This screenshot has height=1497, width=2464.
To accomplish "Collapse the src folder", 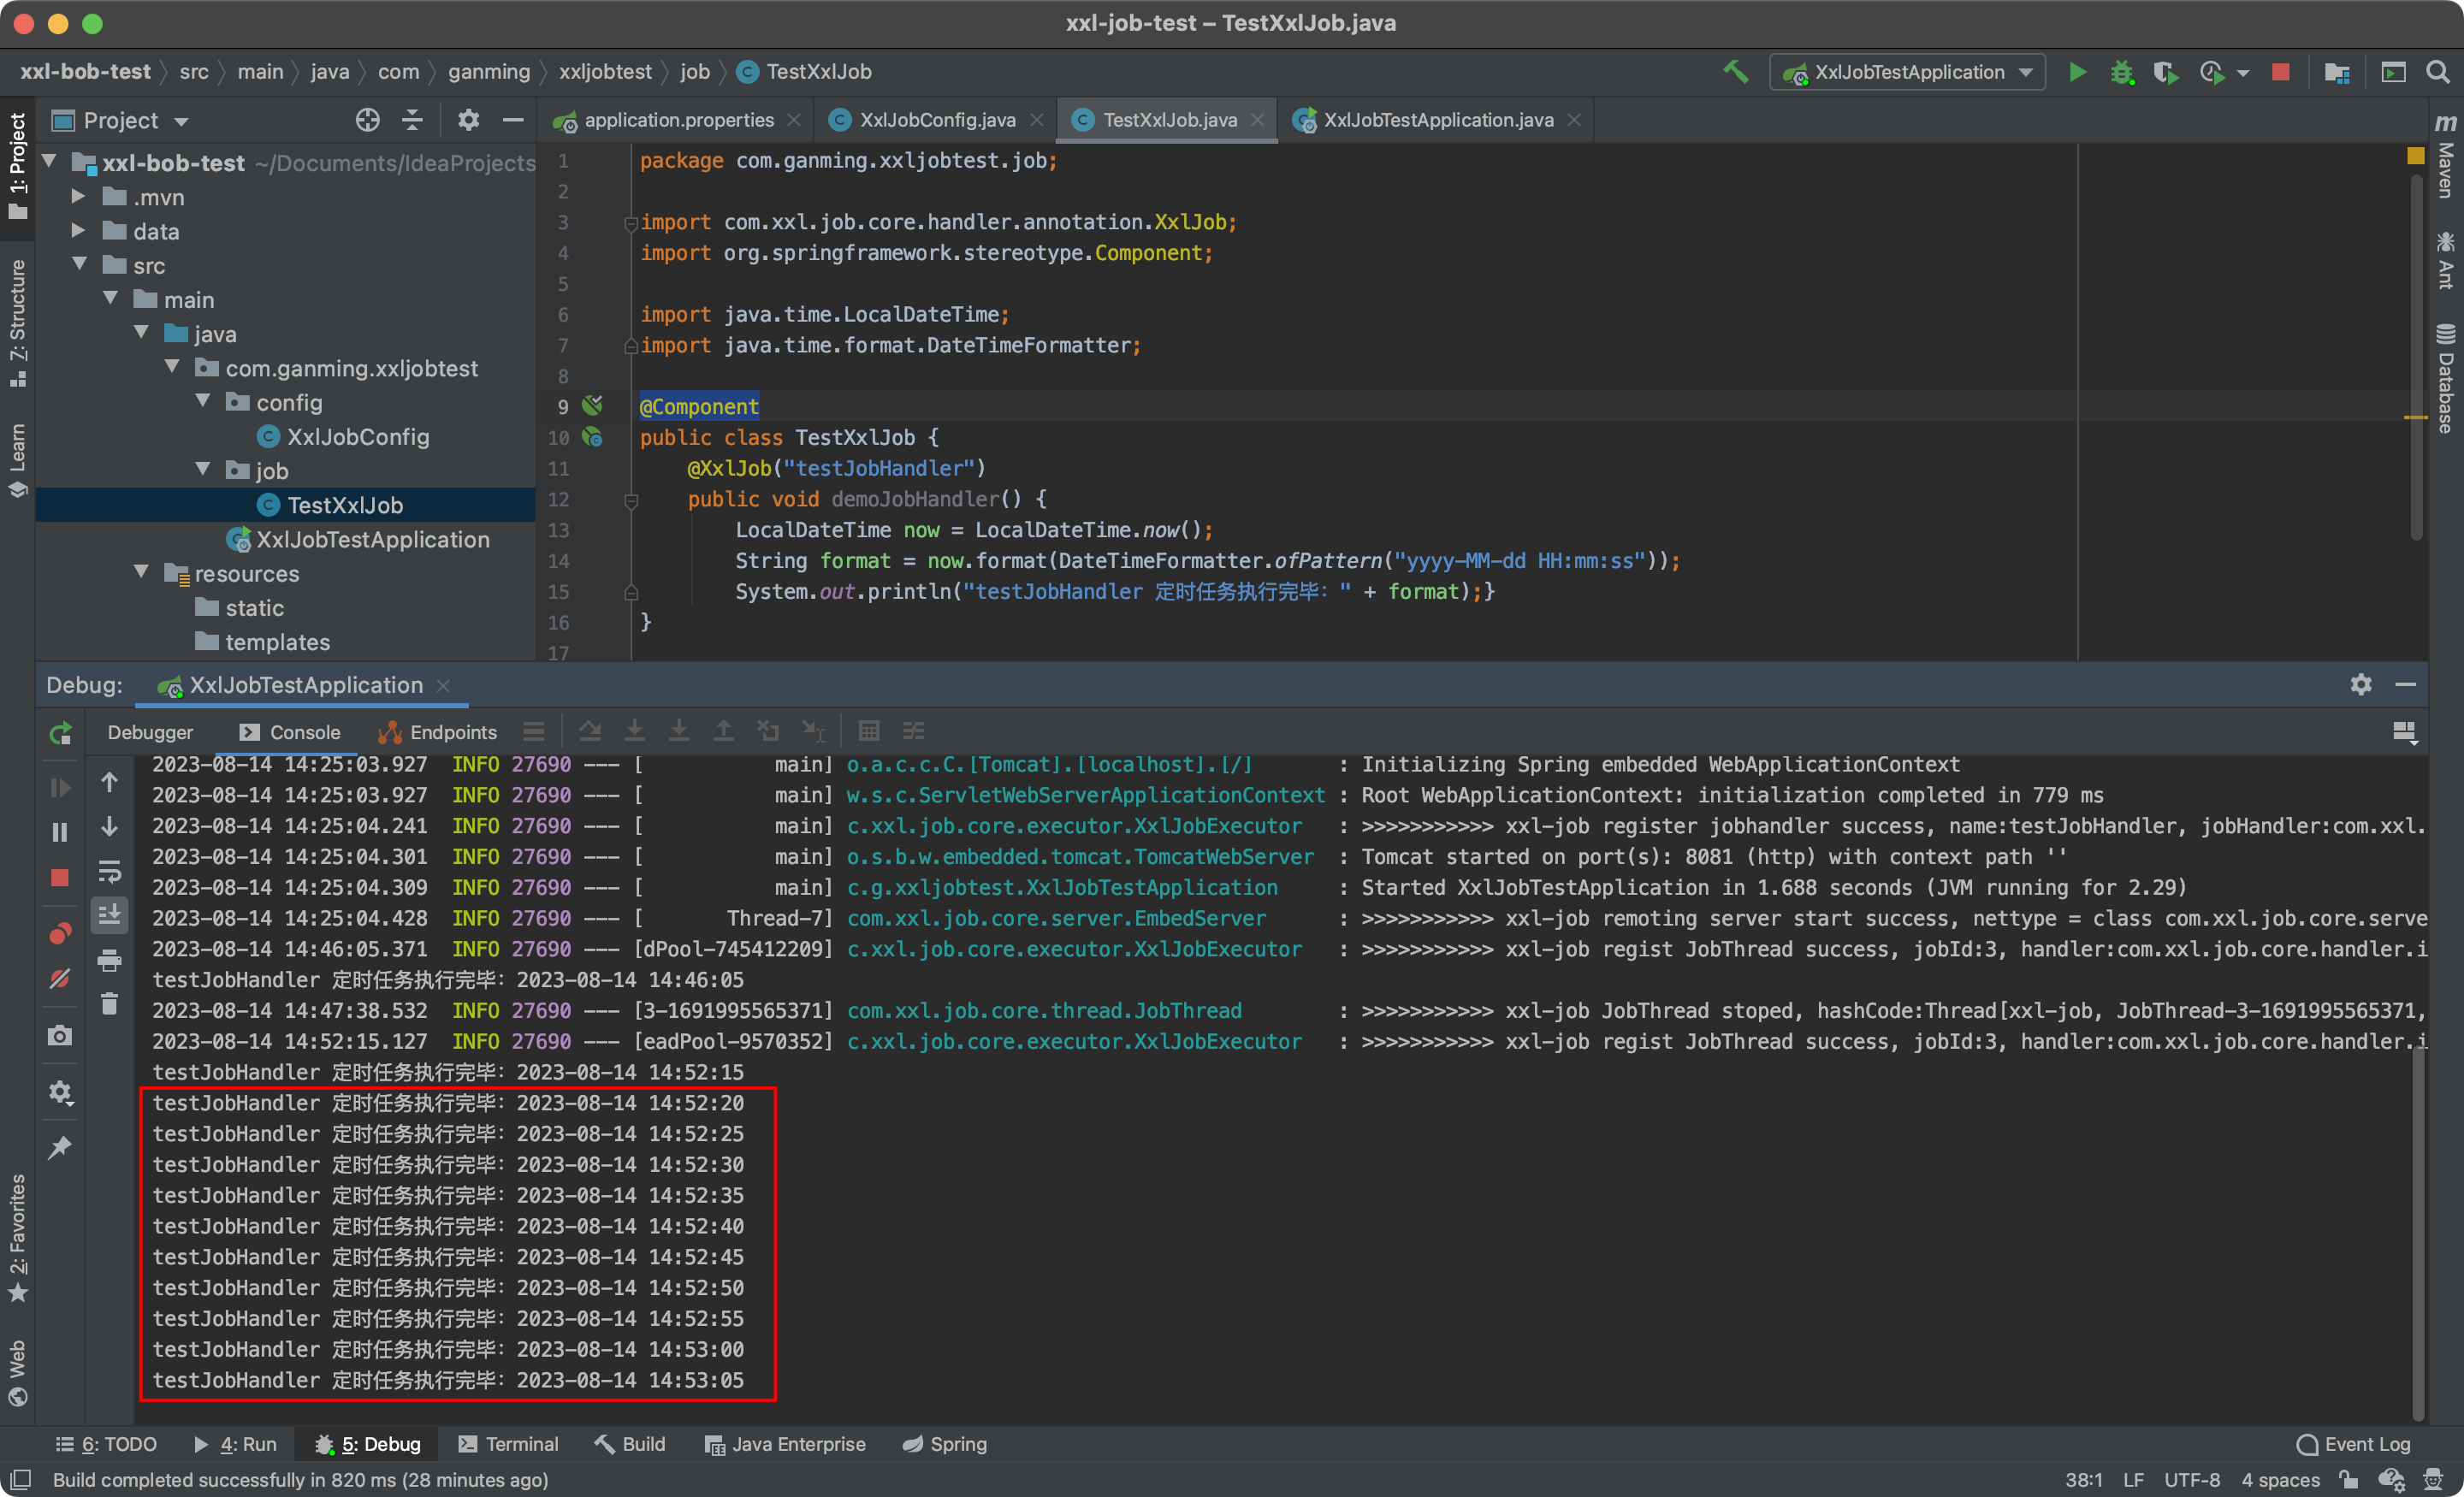I will point(80,264).
